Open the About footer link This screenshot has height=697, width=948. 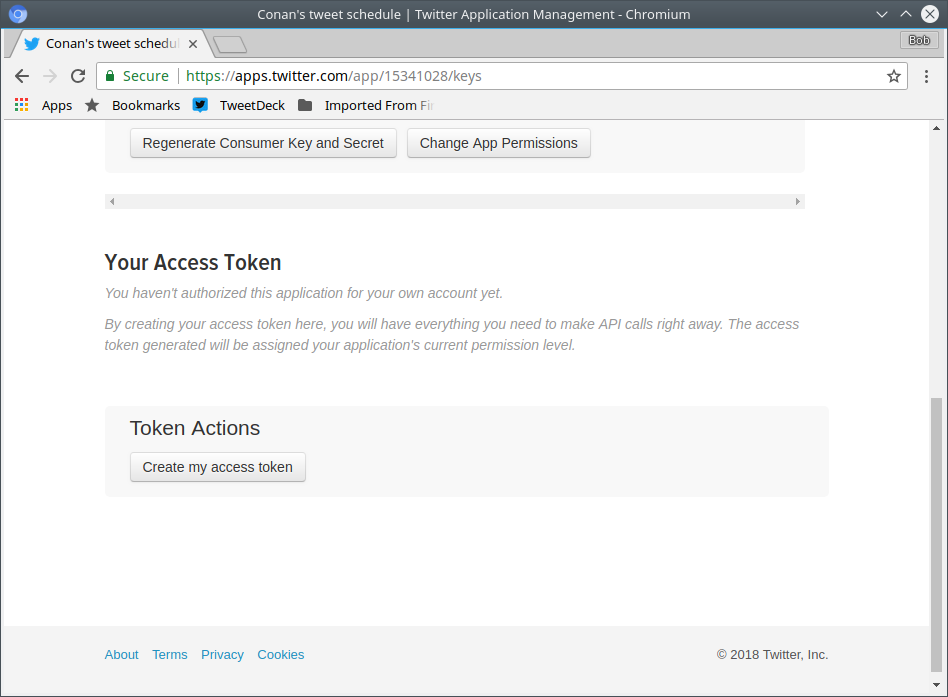122,655
